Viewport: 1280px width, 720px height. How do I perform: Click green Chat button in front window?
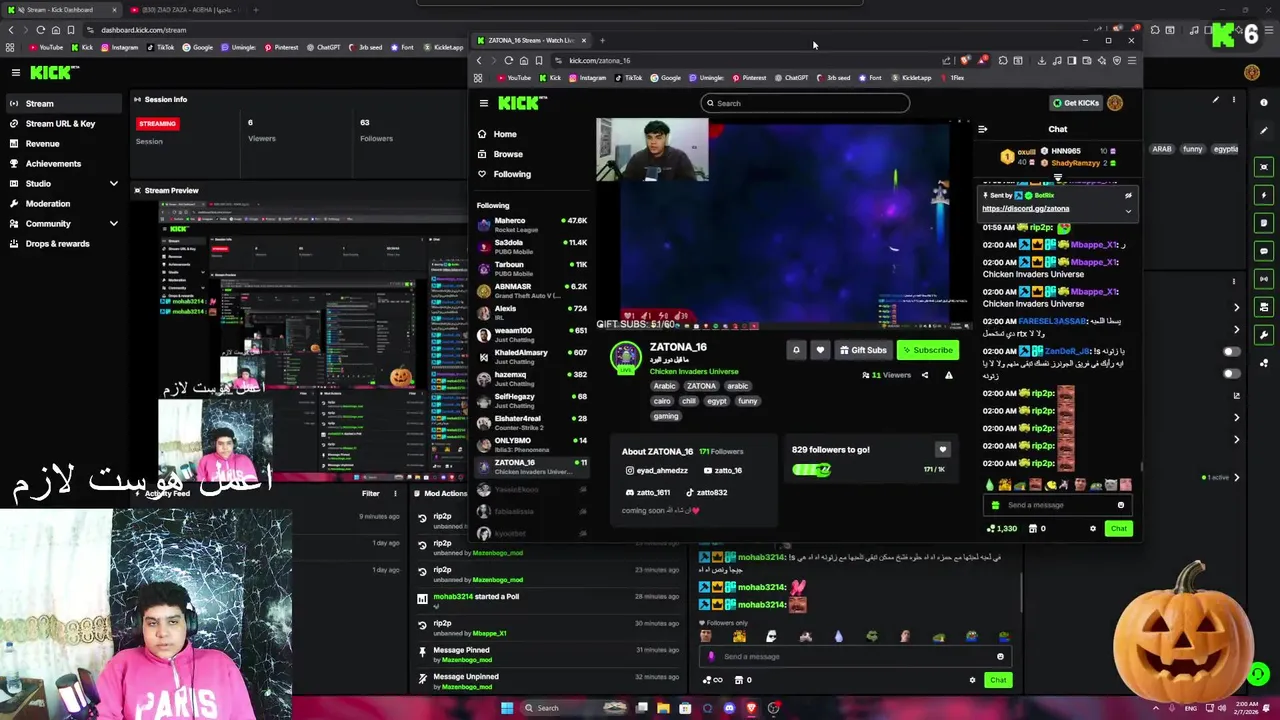[1118, 529]
